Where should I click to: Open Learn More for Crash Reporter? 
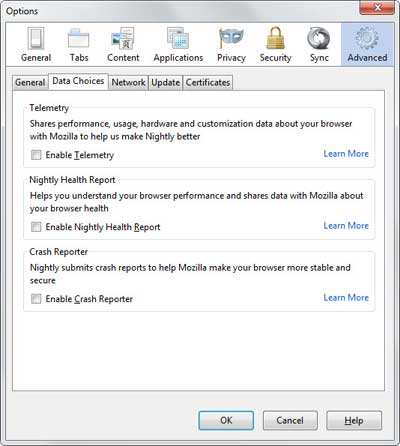[x=346, y=297]
